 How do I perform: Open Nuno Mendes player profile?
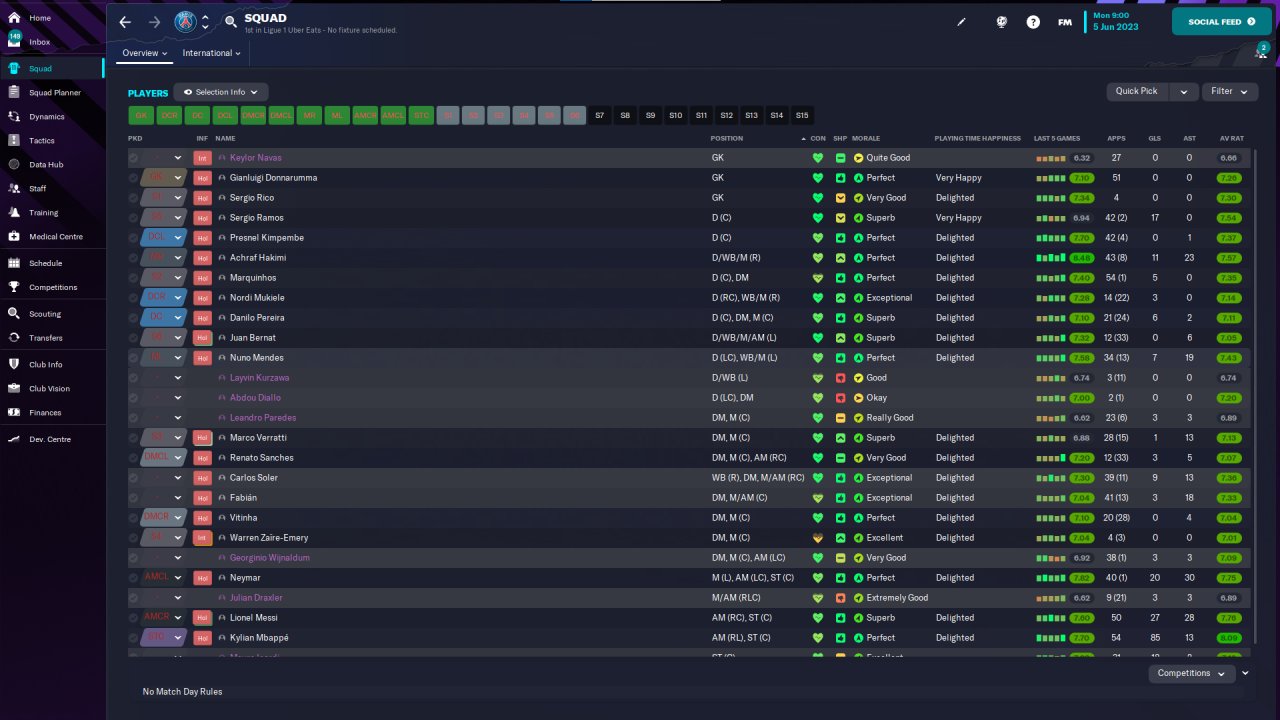pos(256,358)
